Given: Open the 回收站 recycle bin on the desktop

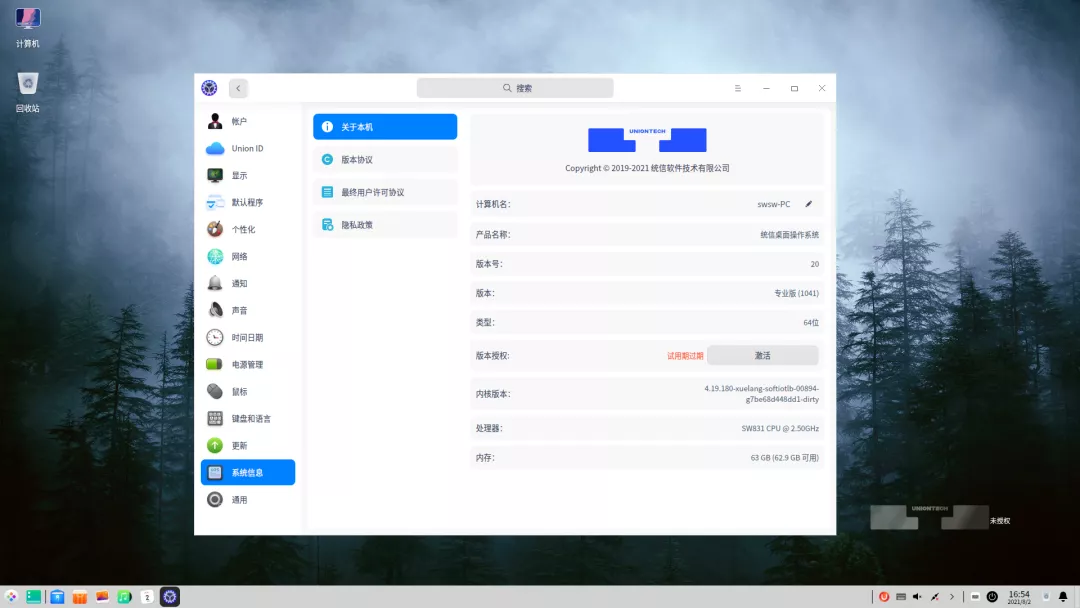Looking at the screenshot, I should click(28, 92).
